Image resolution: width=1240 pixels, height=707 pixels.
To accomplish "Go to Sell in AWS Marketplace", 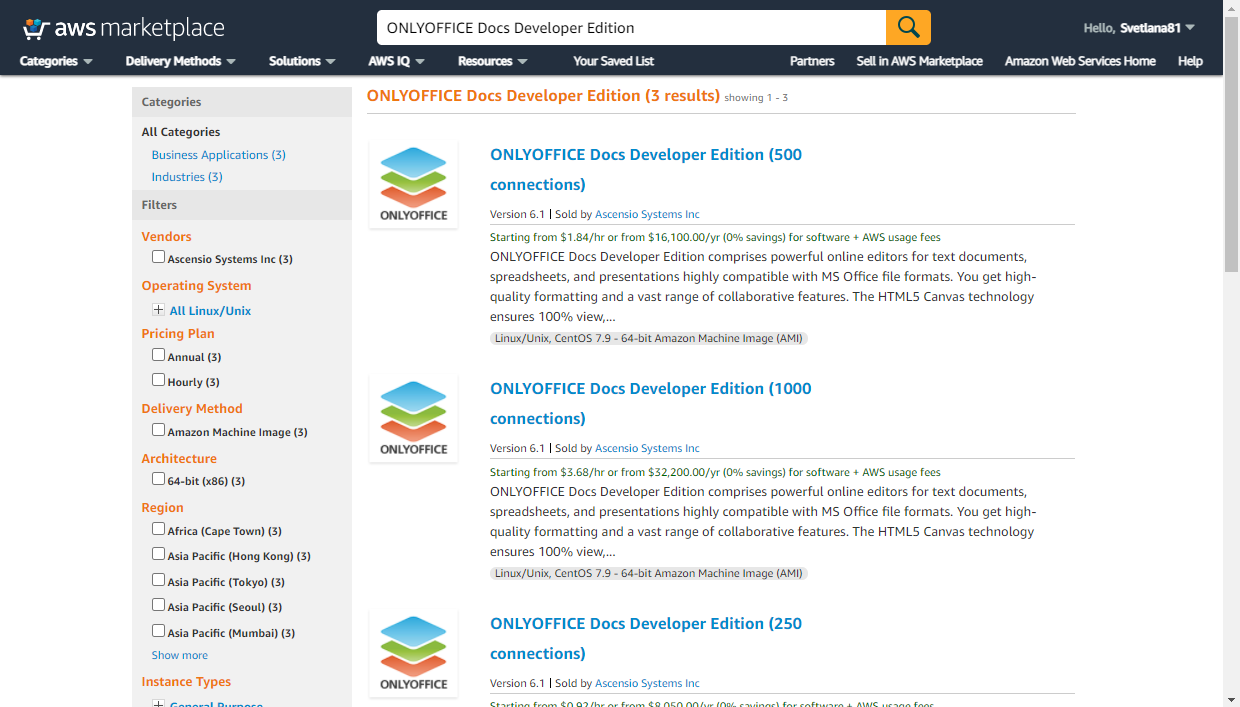I will [919, 61].
